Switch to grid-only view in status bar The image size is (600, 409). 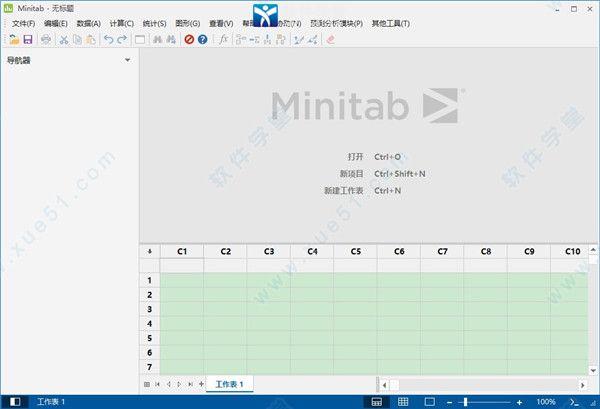pos(403,402)
